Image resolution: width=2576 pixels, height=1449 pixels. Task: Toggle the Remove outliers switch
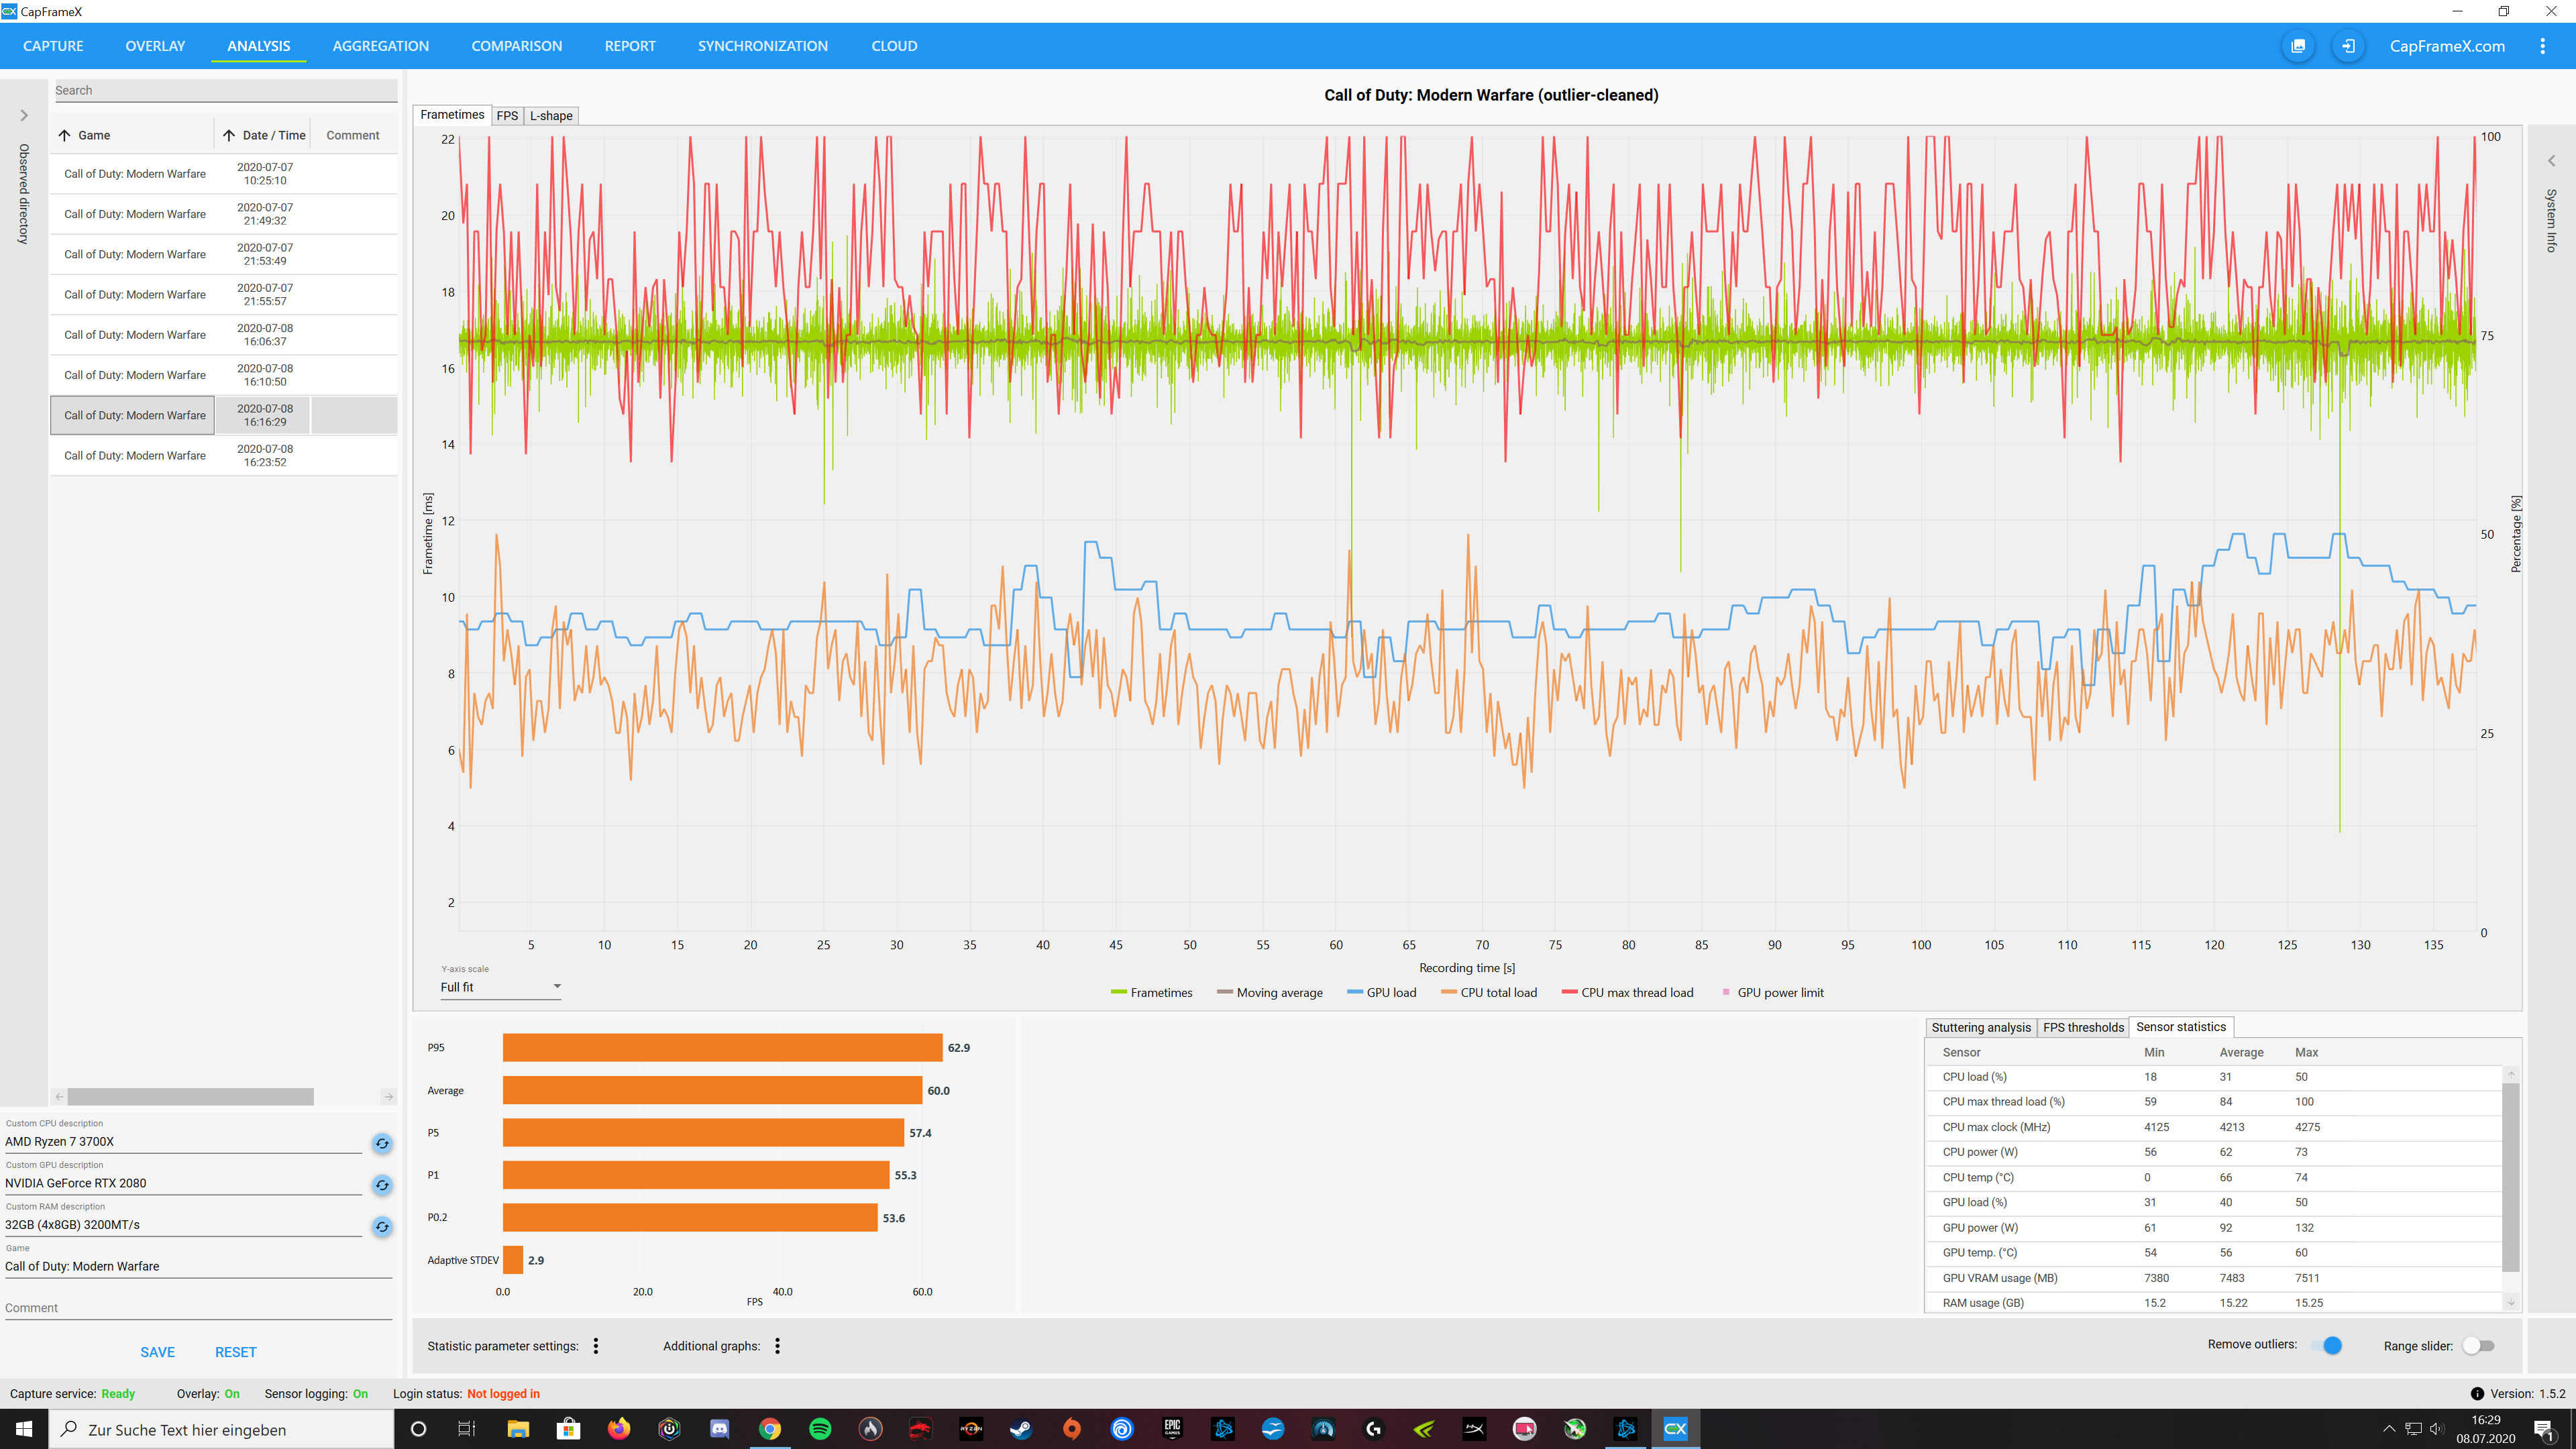(x=2326, y=1345)
